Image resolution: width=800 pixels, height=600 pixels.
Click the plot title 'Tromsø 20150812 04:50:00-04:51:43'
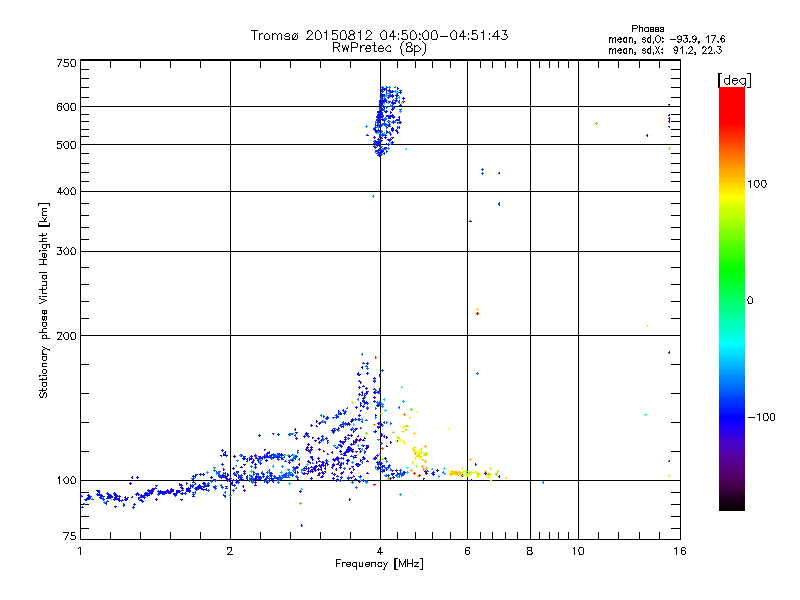(379, 35)
